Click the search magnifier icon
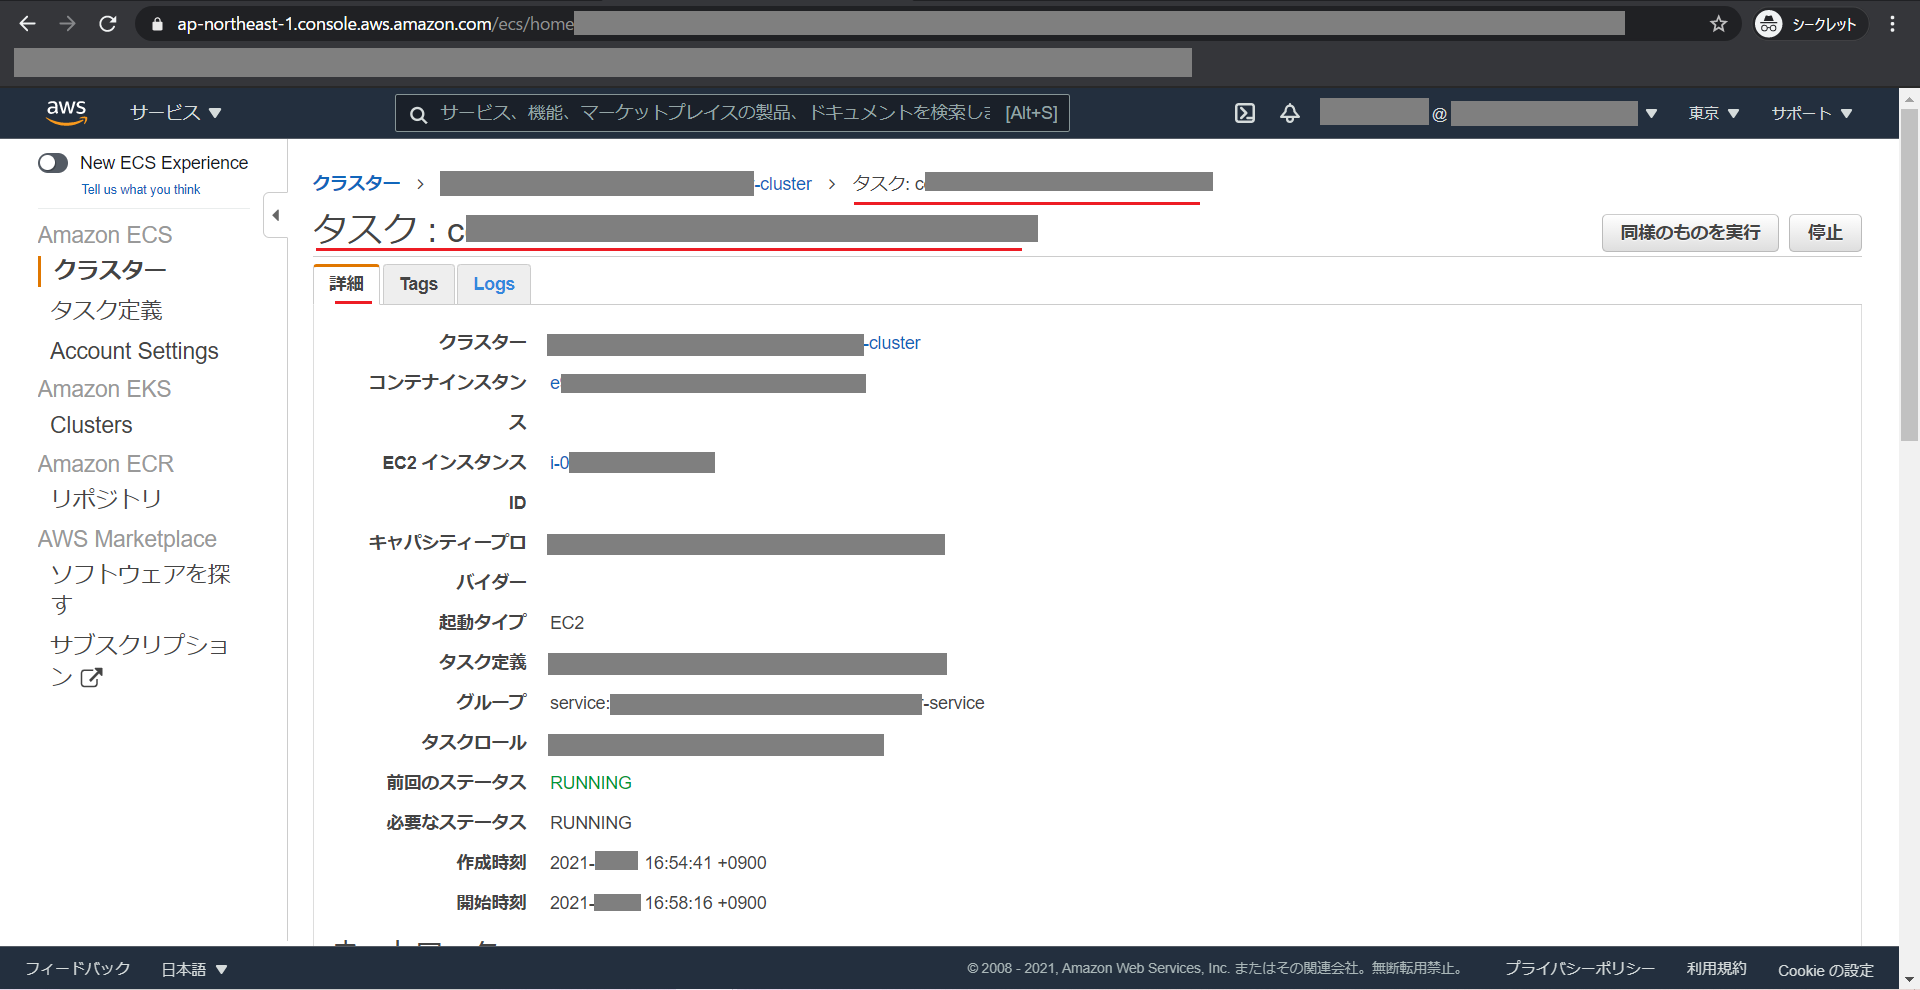This screenshot has height=990, width=1920. tap(418, 114)
